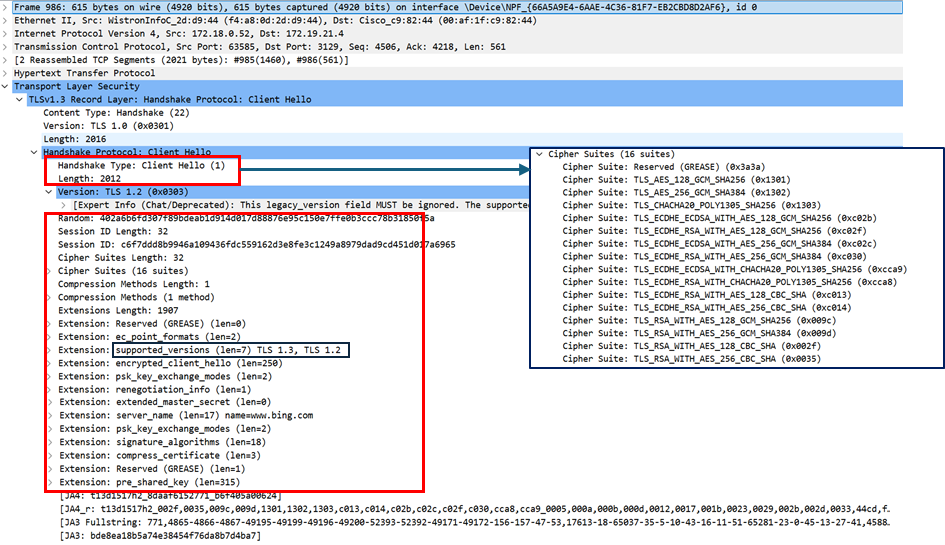Select the compress_certificate extension row

coord(160,456)
